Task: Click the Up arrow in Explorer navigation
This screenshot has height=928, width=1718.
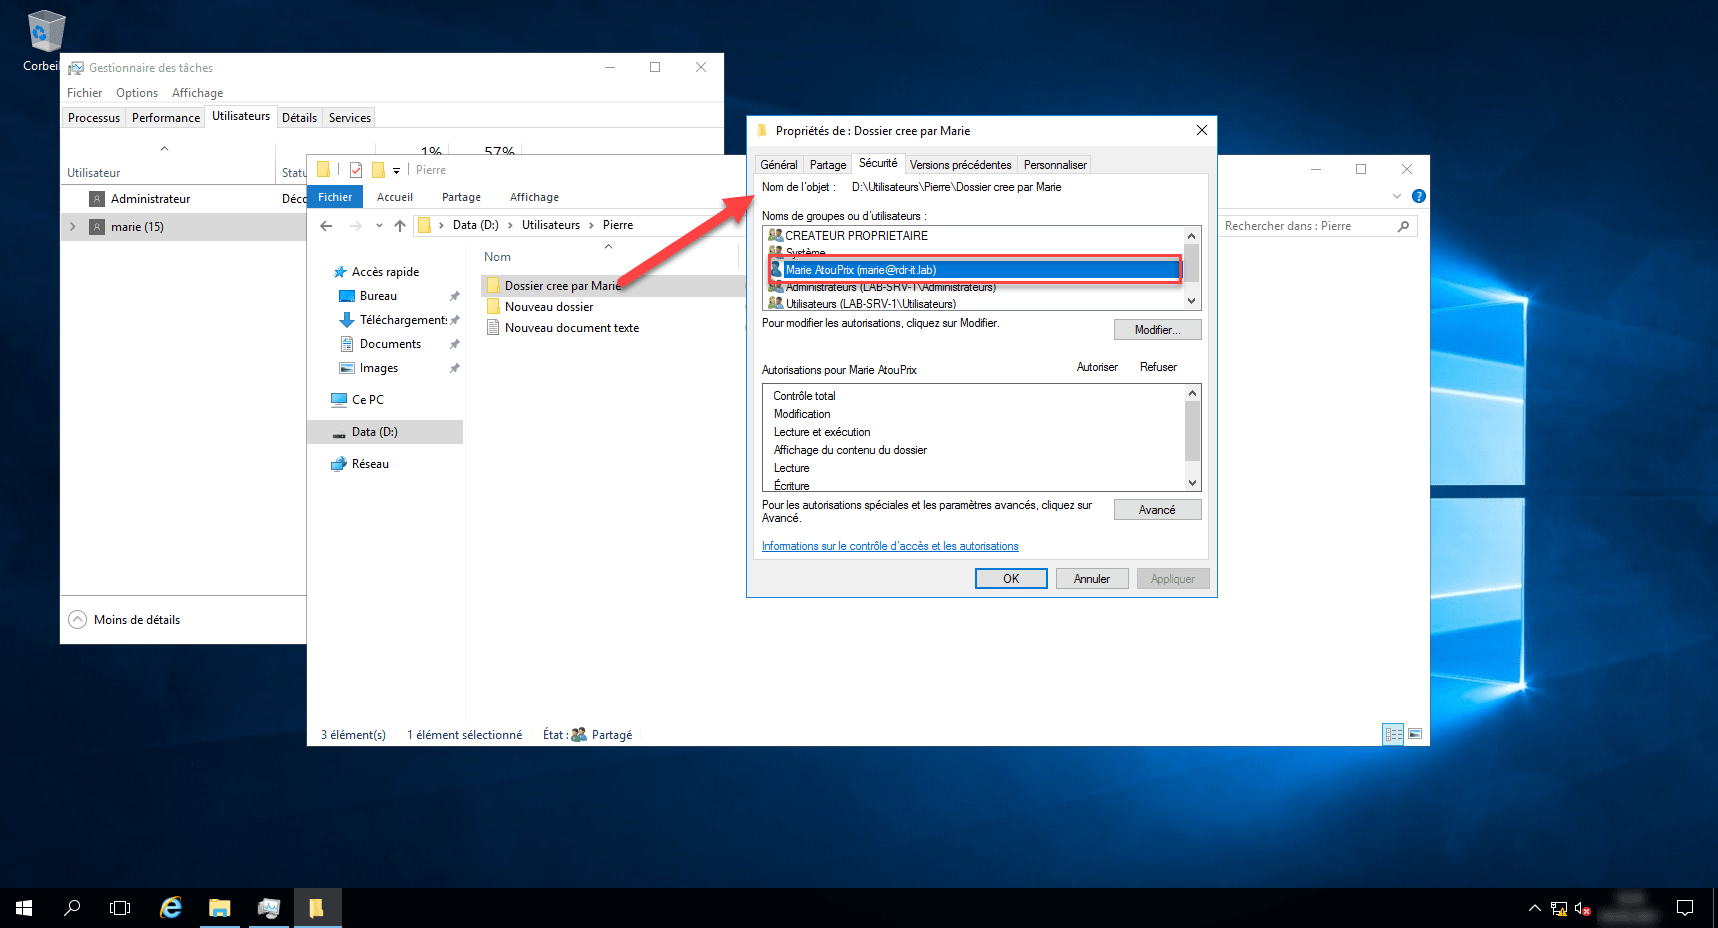Action: coord(400,226)
